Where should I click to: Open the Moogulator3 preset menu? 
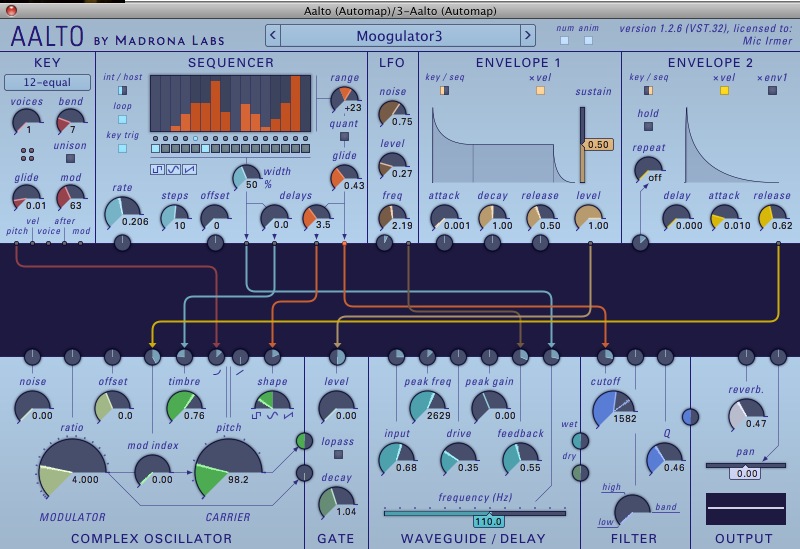coord(400,36)
